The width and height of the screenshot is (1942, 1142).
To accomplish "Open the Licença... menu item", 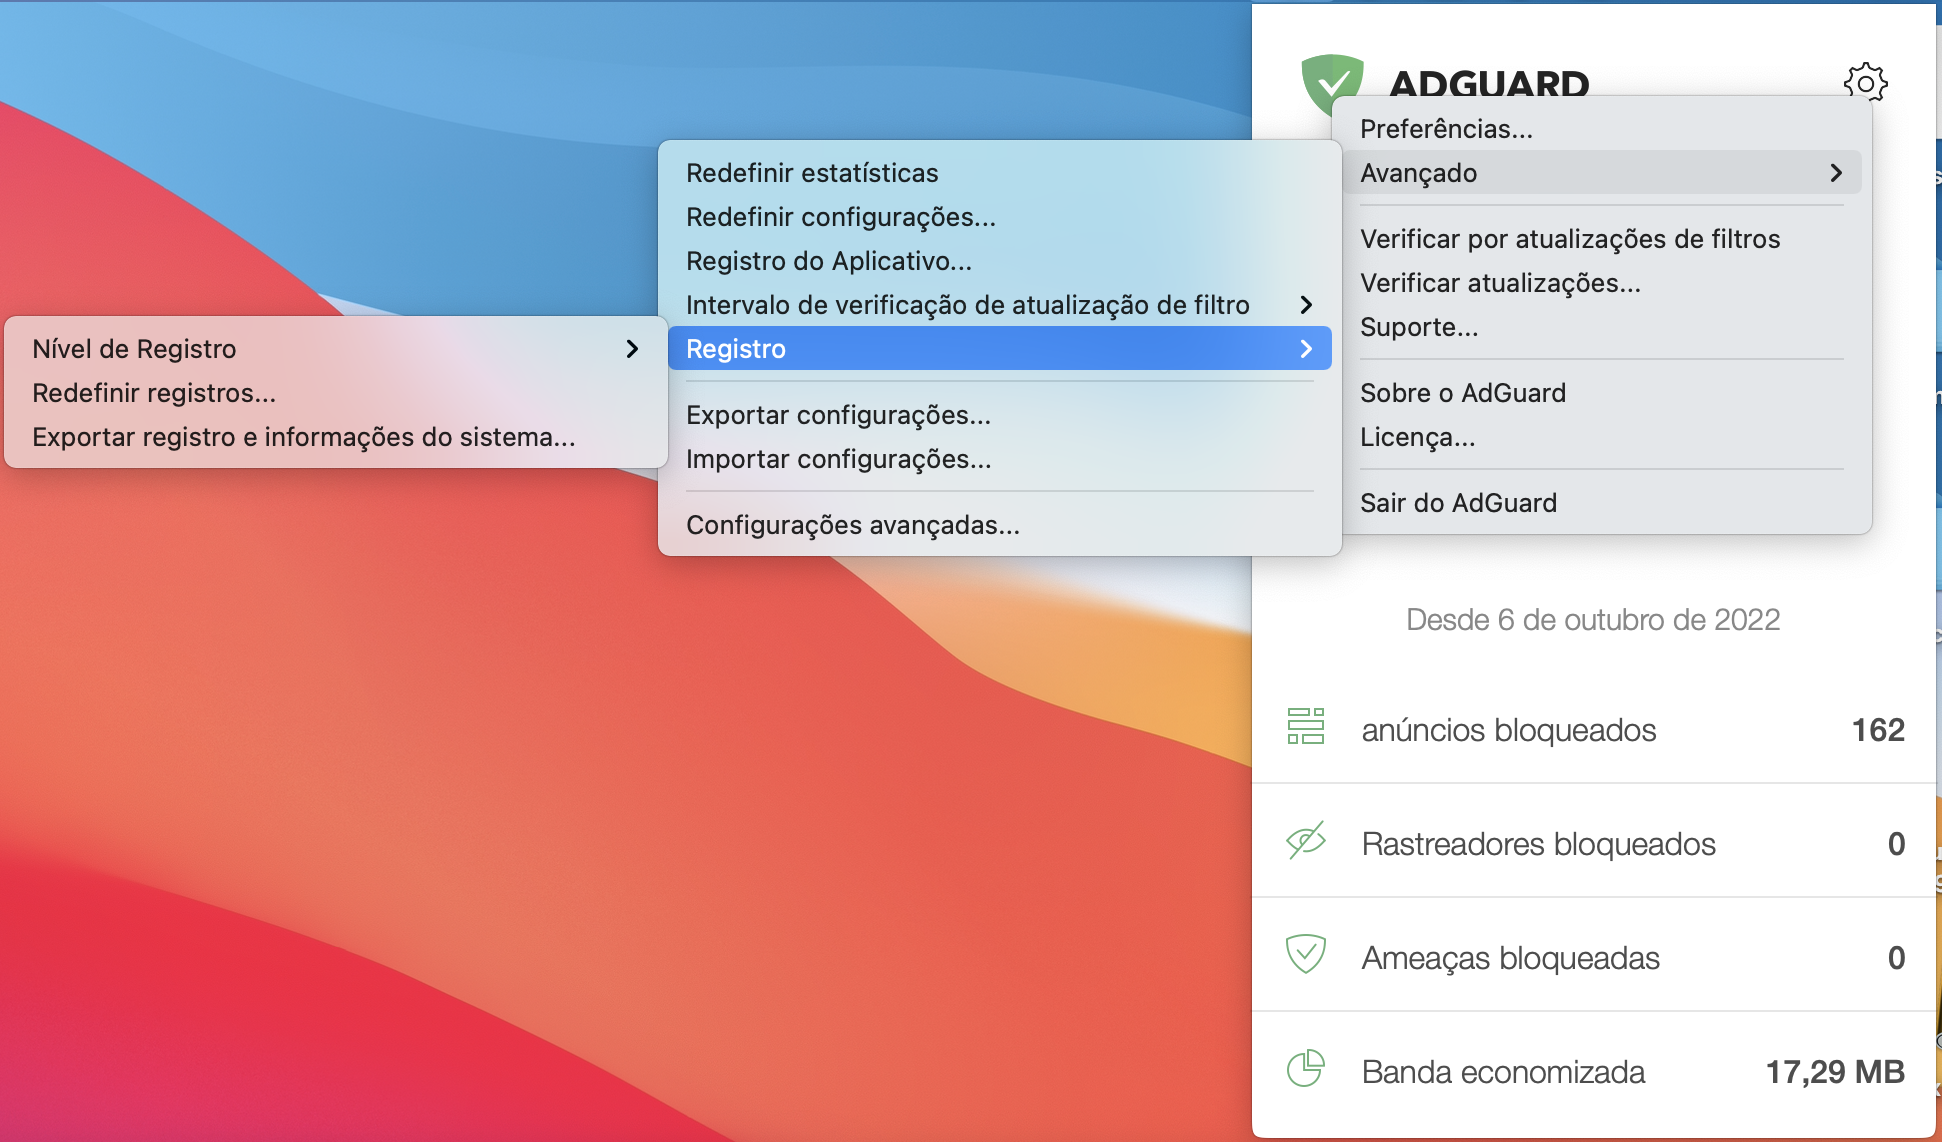I will (x=1602, y=437).
